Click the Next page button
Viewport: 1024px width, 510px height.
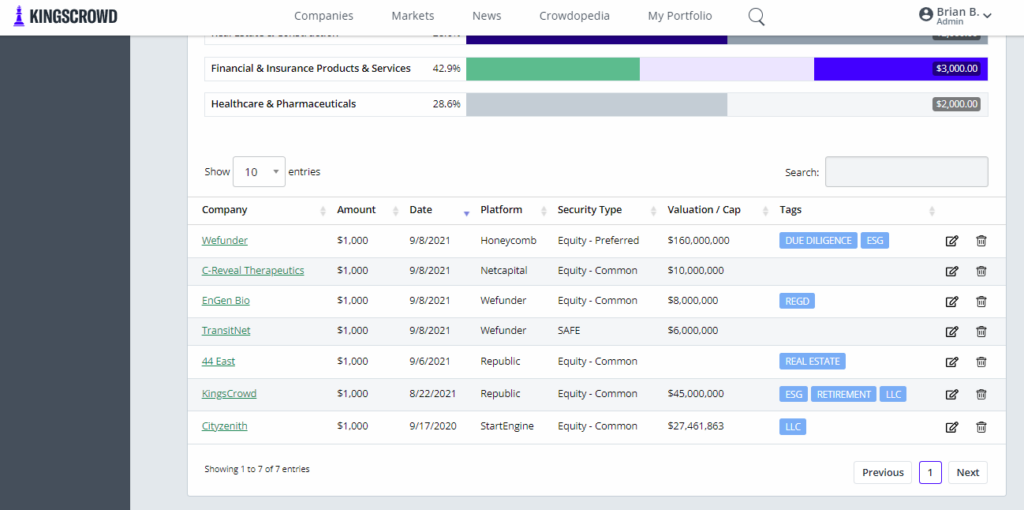click(968, 473)
